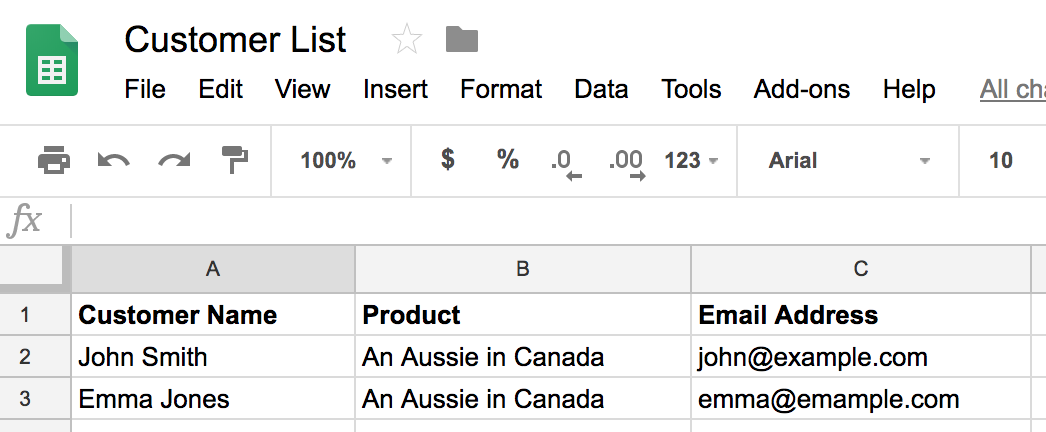Open the 100% zoom dropdown

[346, 161]
